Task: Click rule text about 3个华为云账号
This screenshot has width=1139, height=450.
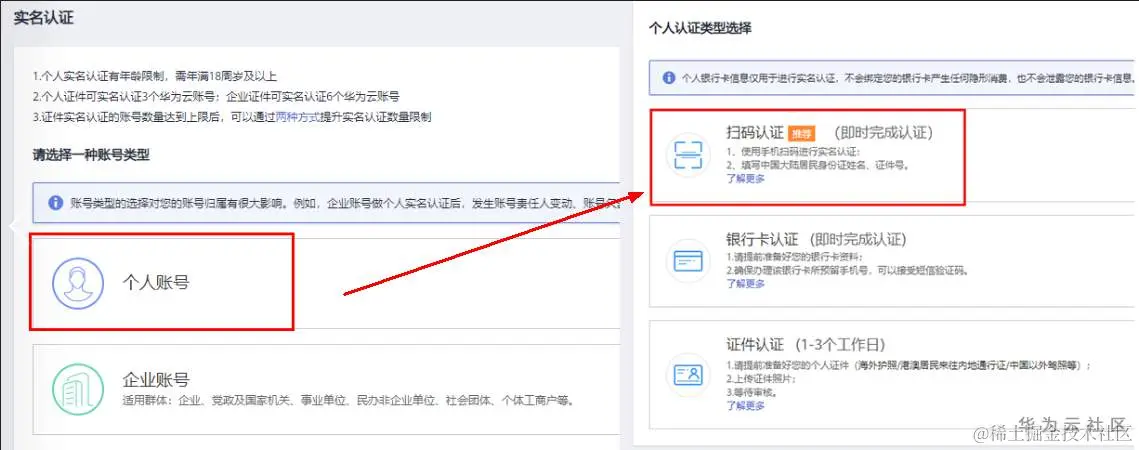Action: coord(216,96)
